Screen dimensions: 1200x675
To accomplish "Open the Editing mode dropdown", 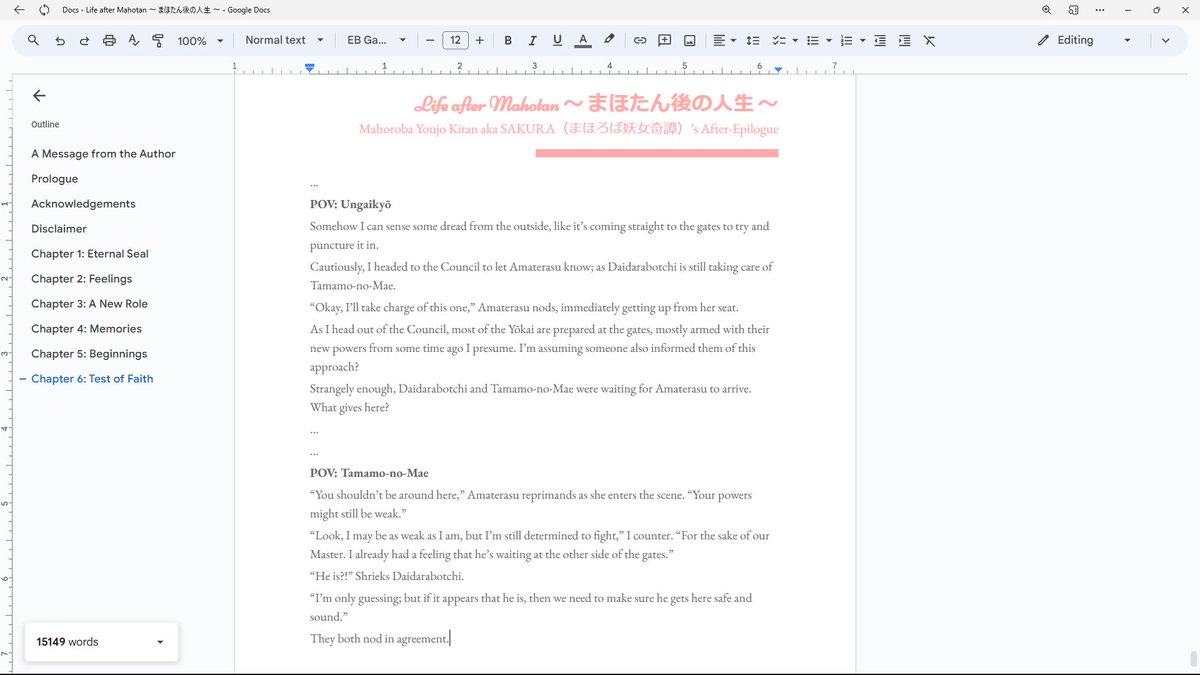I will (1084, 40).
